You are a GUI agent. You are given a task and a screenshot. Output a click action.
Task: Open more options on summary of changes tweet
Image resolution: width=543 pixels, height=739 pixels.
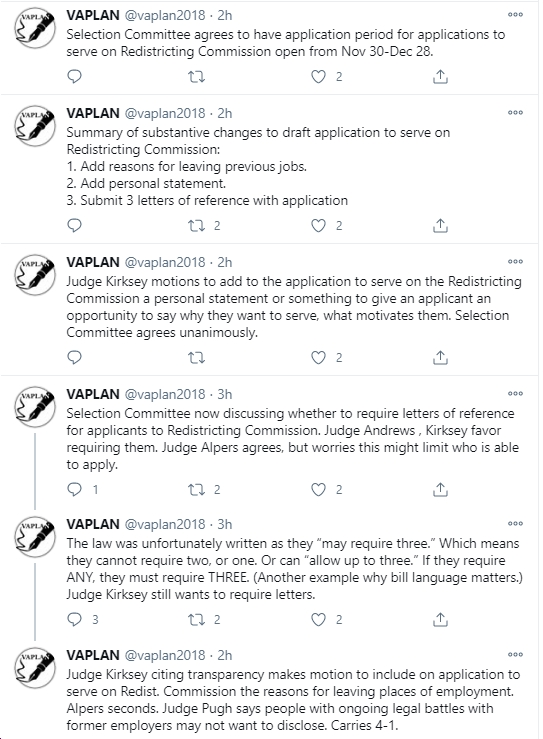515,113
